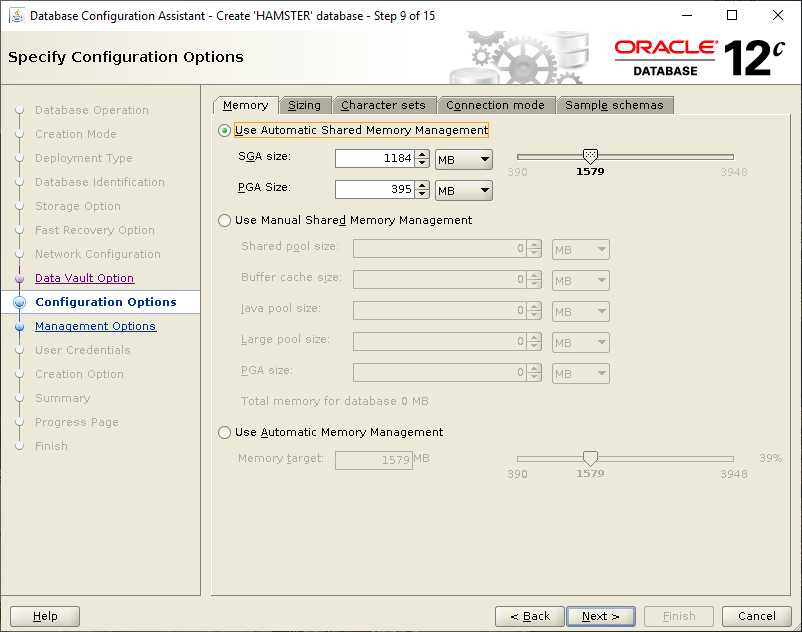Click the 'Database Operation' step label
Screen dimensions: 802x632
pyautogui.click(x=92, y=110)
